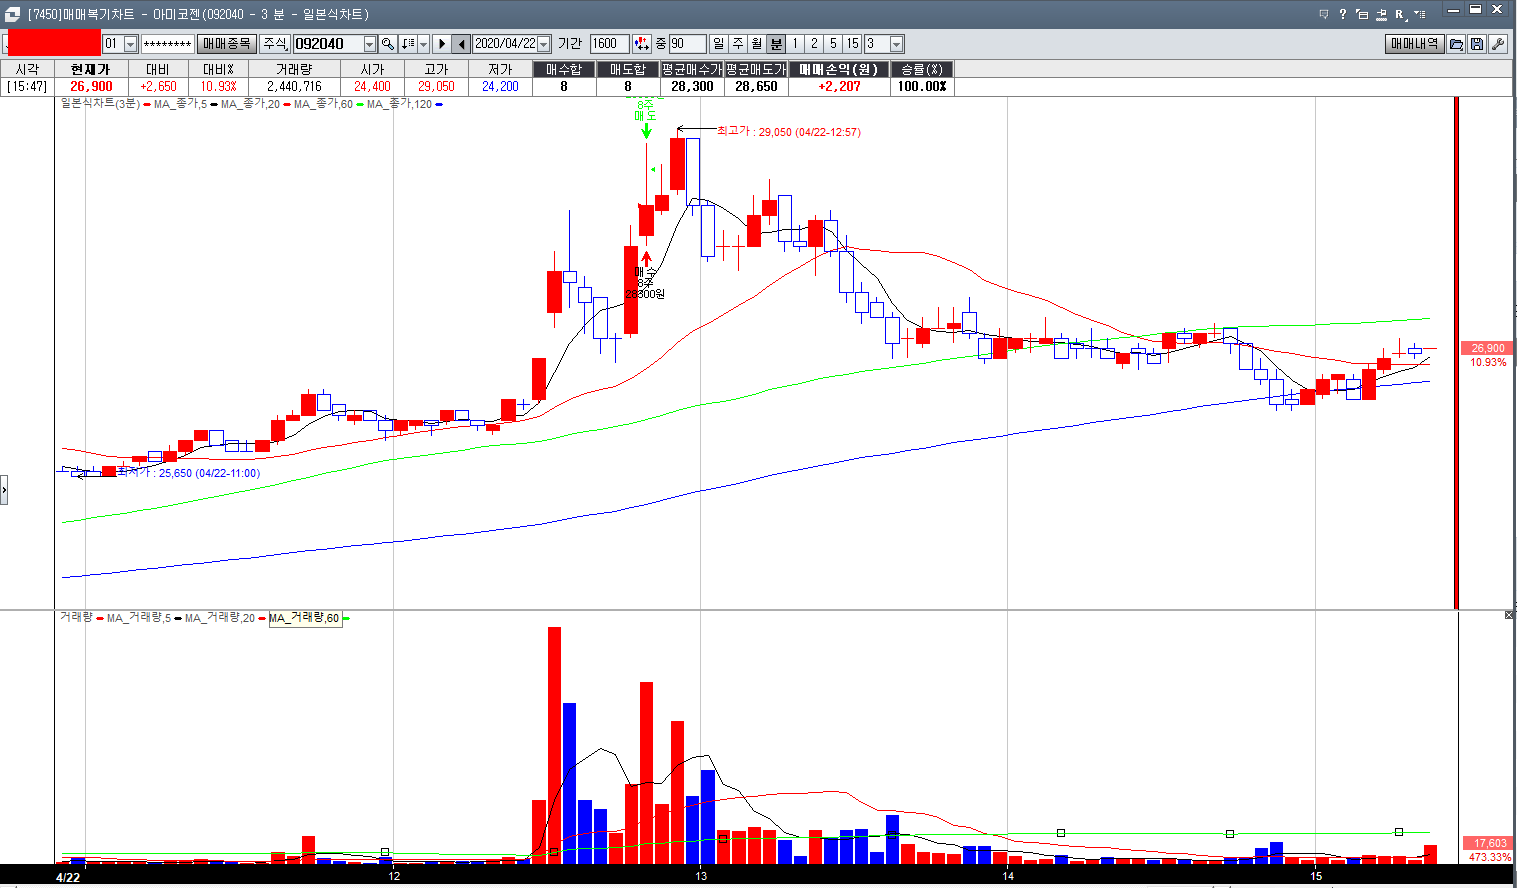
Task: Save chart with floppy disk icon
Action: [1477, 44]
